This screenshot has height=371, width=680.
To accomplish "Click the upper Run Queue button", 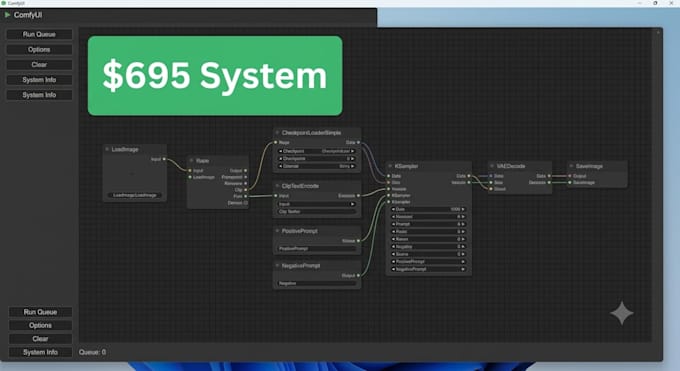I will tap(39, 34).
